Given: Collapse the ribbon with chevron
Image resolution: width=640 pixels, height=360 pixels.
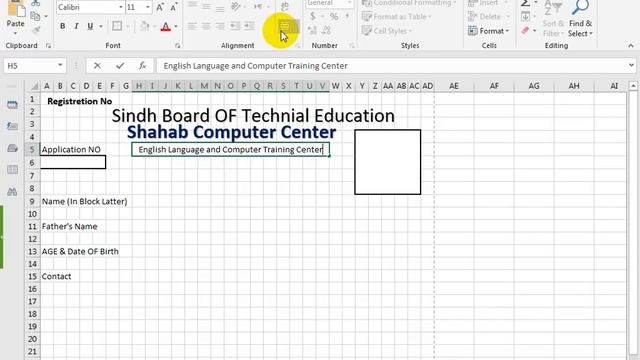Looking at the screenshot, I should (x=631, y=46).
